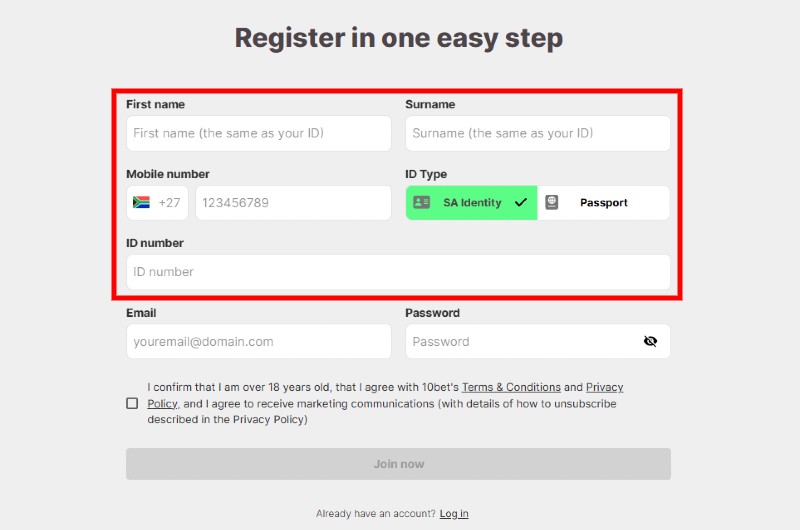Click the mobile number input field
The width and height of the screenshot is (800, 530).
click(x=293, y=203)
